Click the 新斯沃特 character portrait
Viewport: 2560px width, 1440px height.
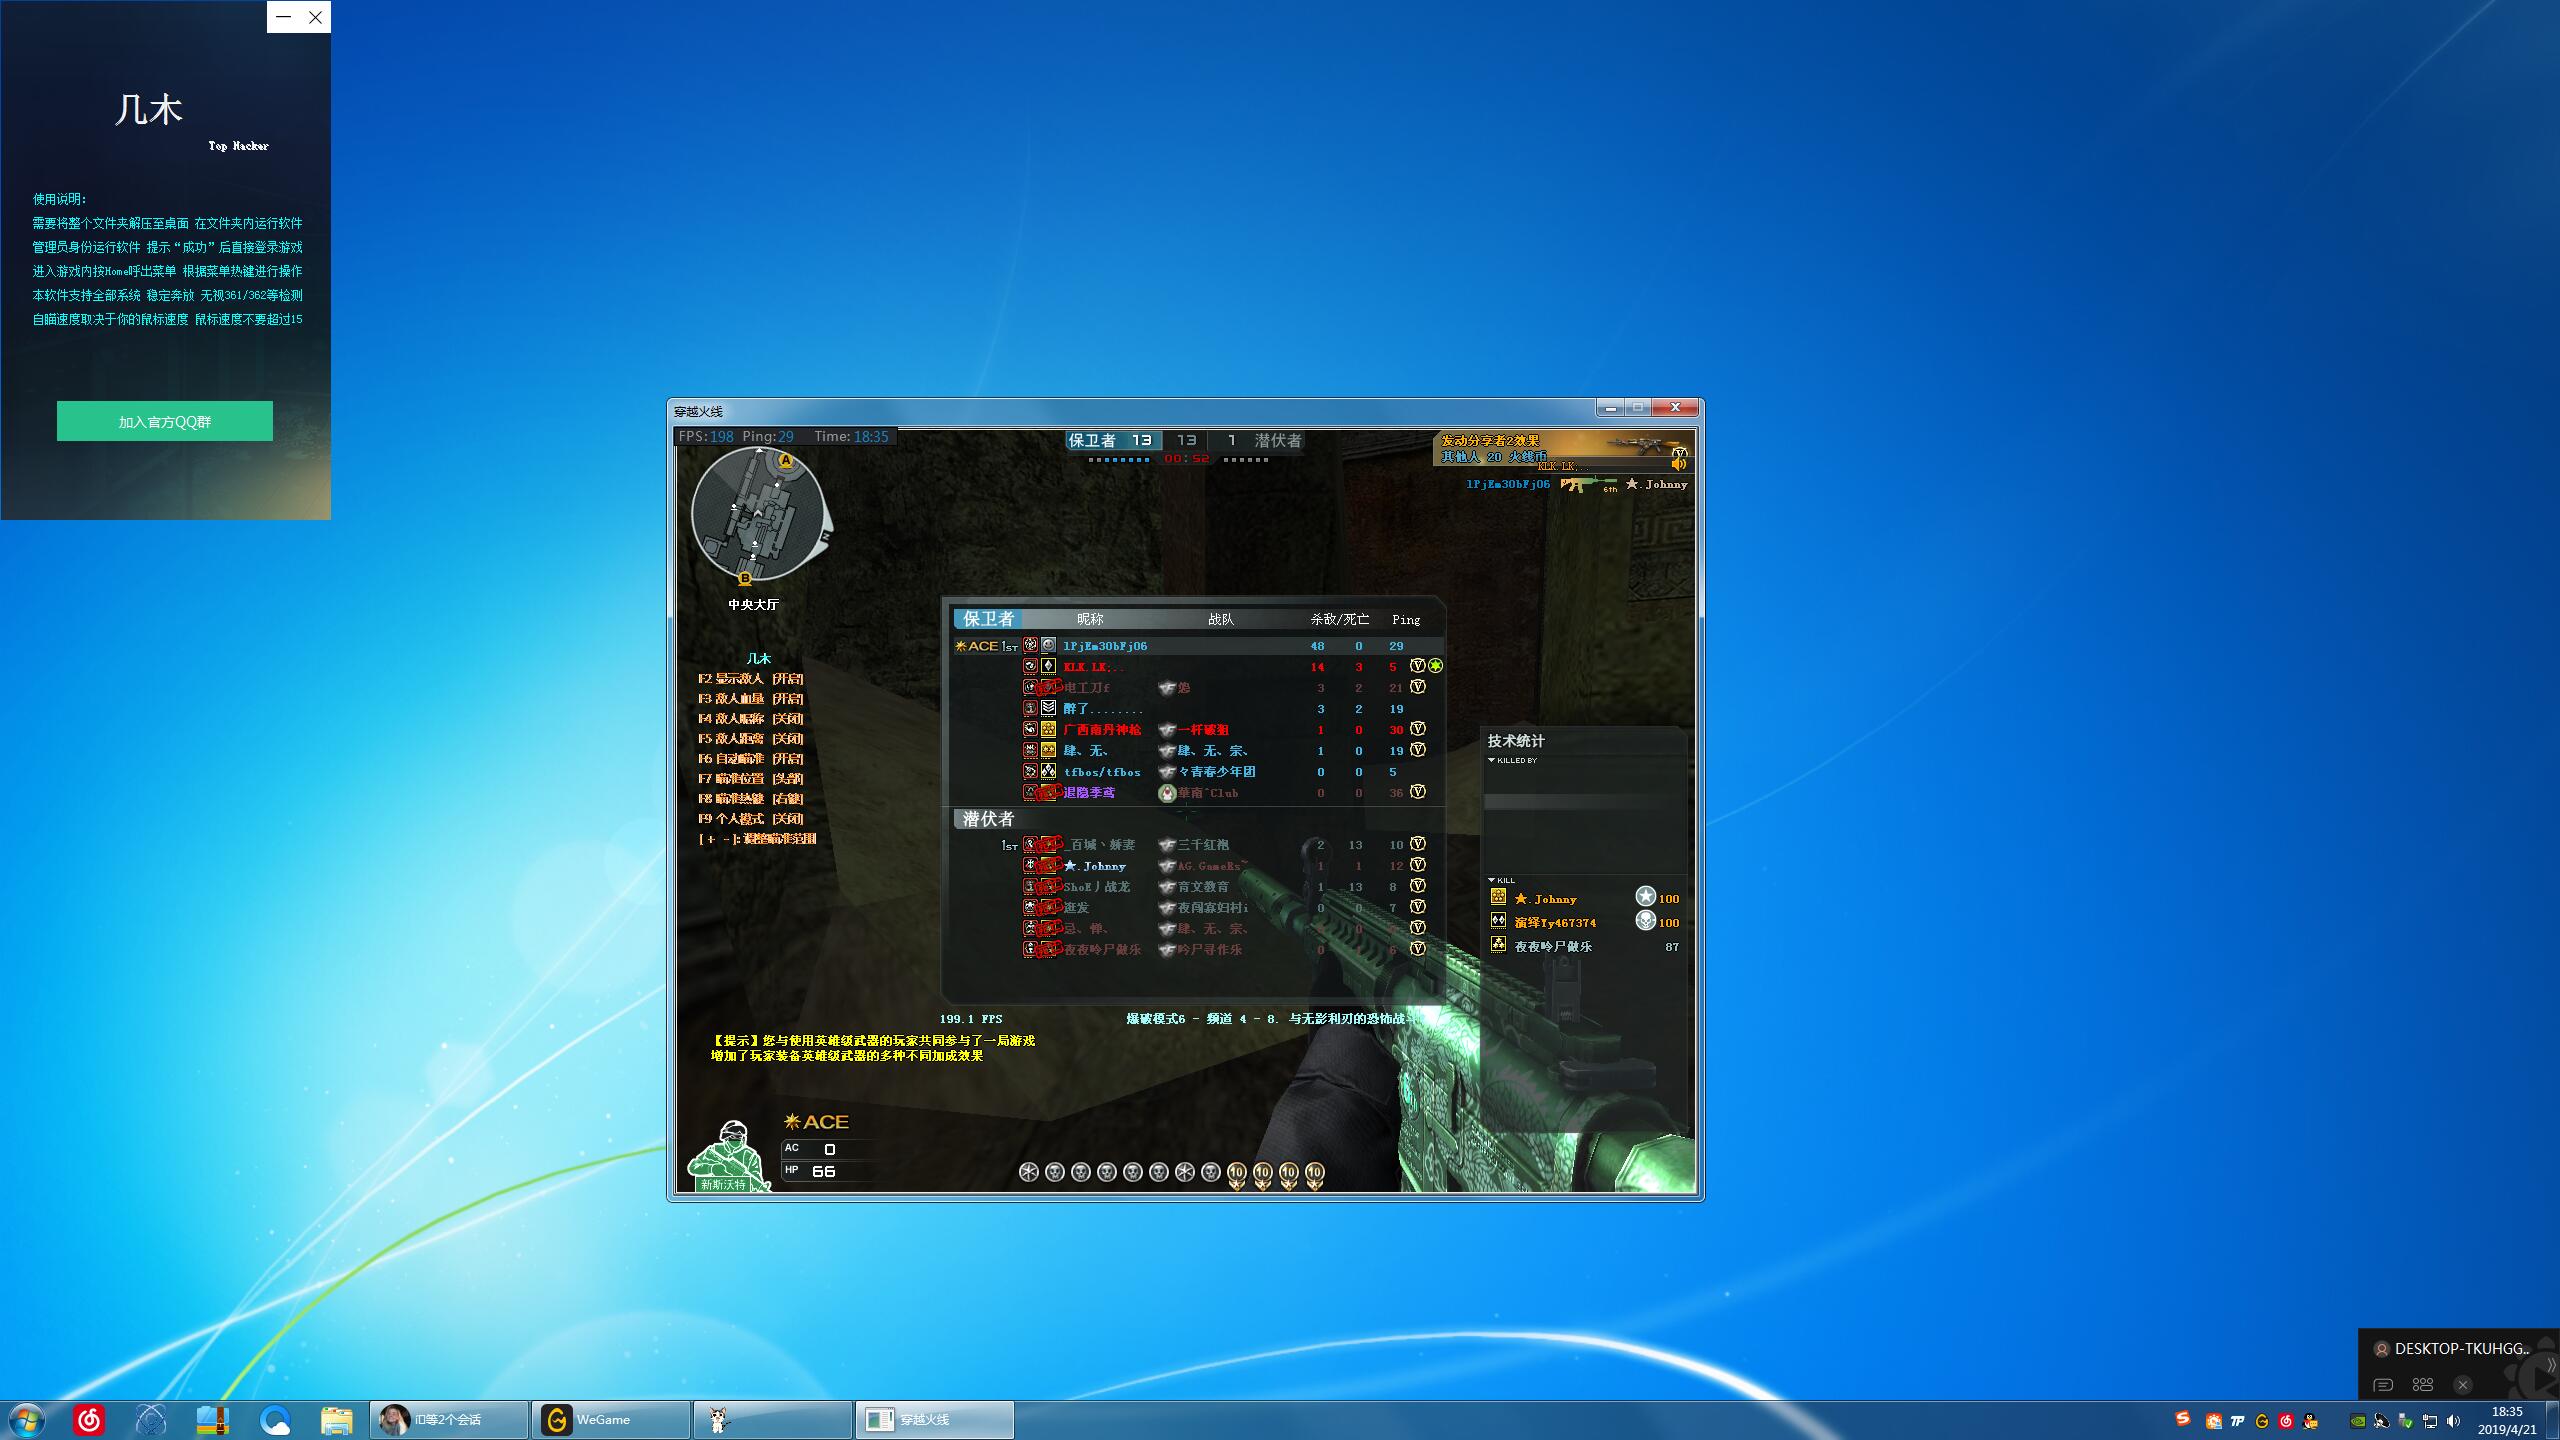point(728,1156)
